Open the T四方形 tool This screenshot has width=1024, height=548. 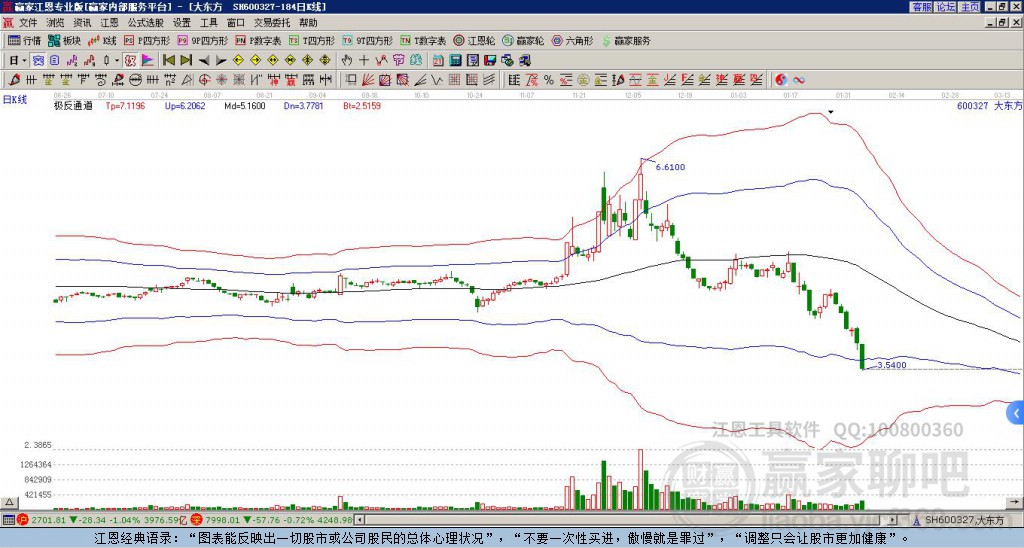[312, 40]
